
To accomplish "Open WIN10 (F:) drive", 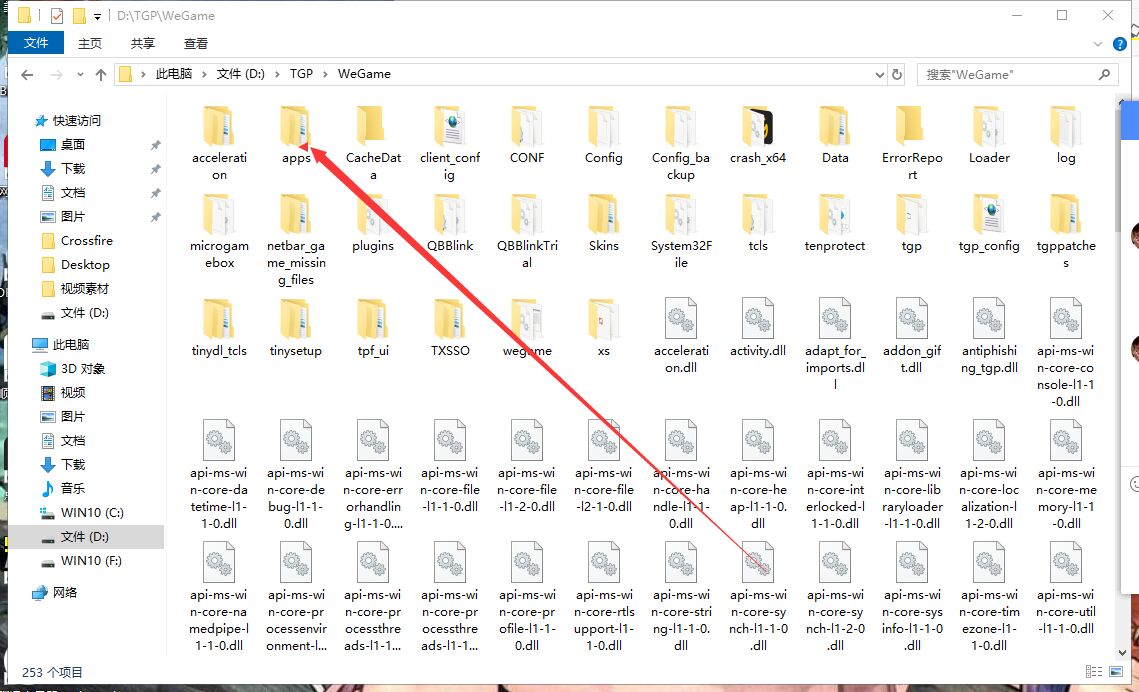I will (91, 561).
